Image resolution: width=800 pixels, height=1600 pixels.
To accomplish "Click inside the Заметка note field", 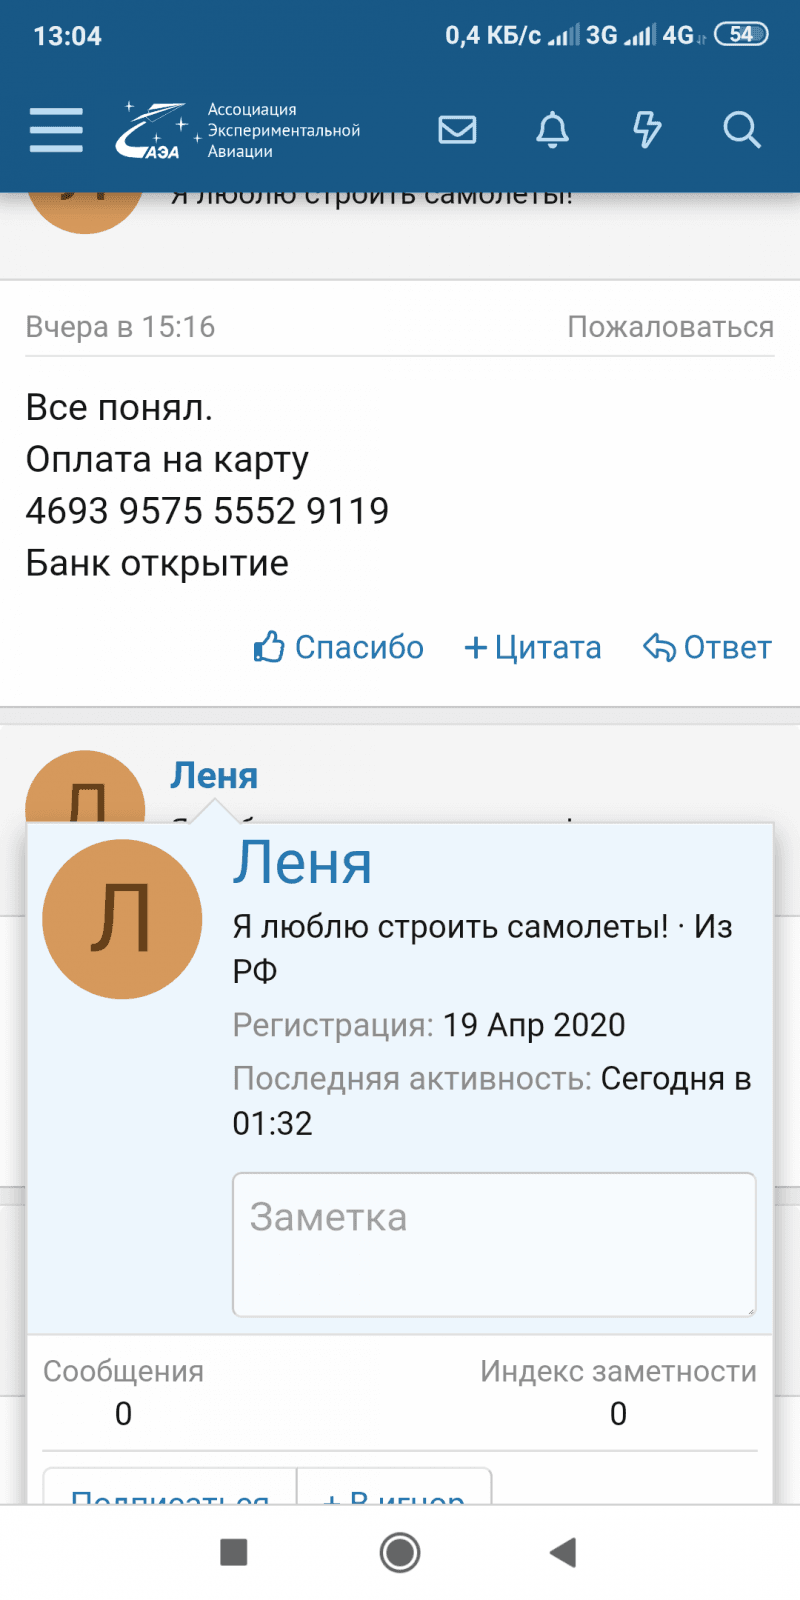I will tap(494, 1244).
